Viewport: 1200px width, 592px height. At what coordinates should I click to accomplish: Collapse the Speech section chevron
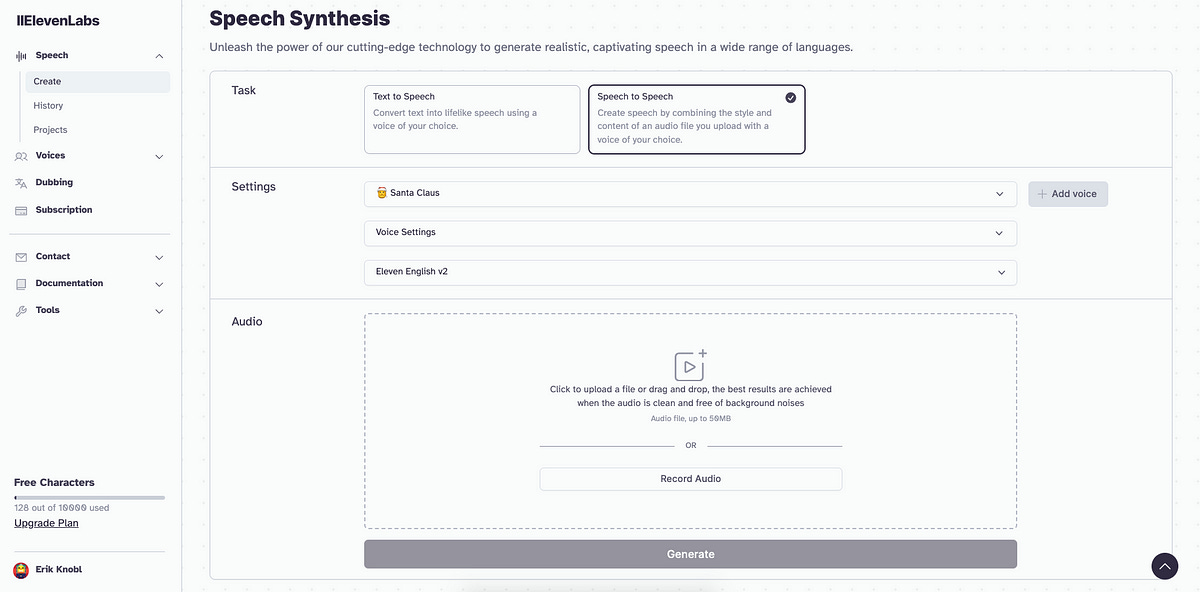(x=159, y=56)
